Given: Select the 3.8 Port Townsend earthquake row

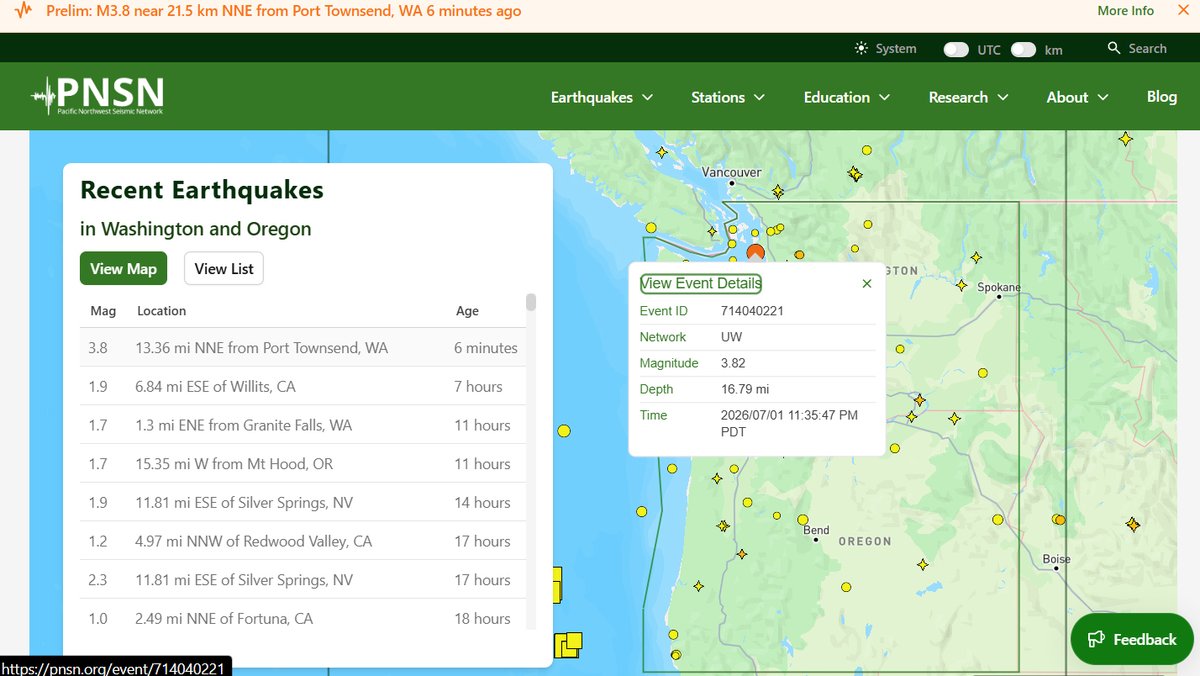Looking at the screenshot, I should 302,348.
